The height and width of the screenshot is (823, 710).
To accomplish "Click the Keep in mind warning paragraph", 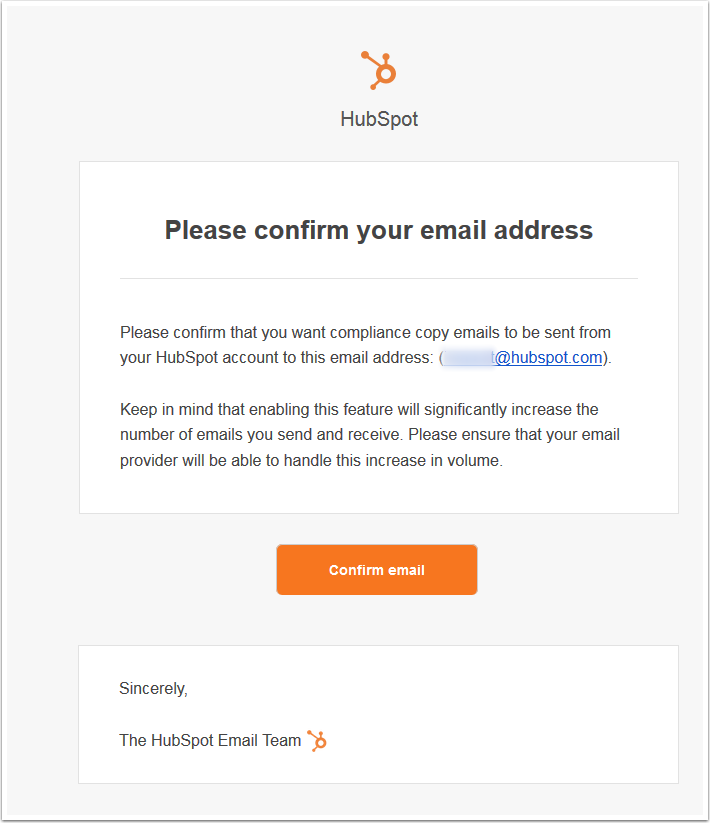I will coord(370,435).
